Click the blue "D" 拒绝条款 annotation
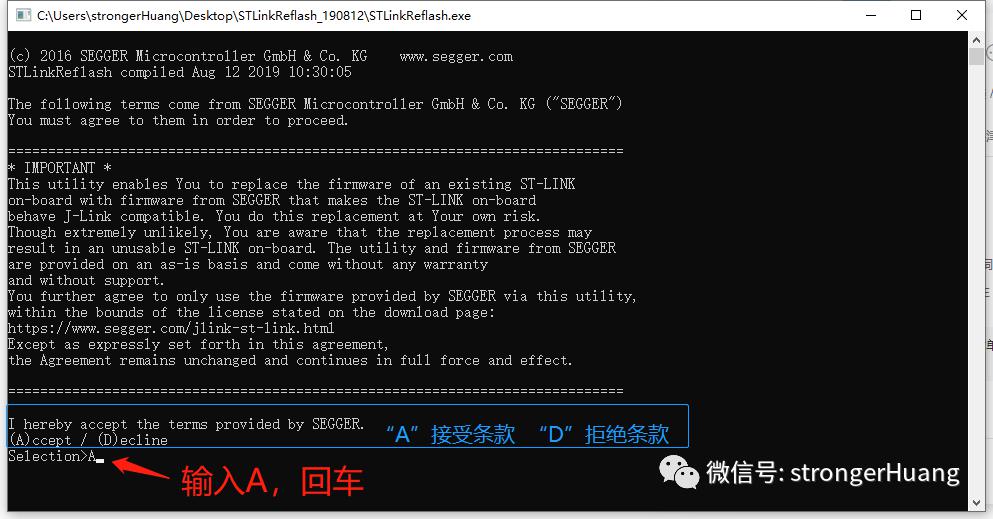The image size is (993, 519). point(604,434)
